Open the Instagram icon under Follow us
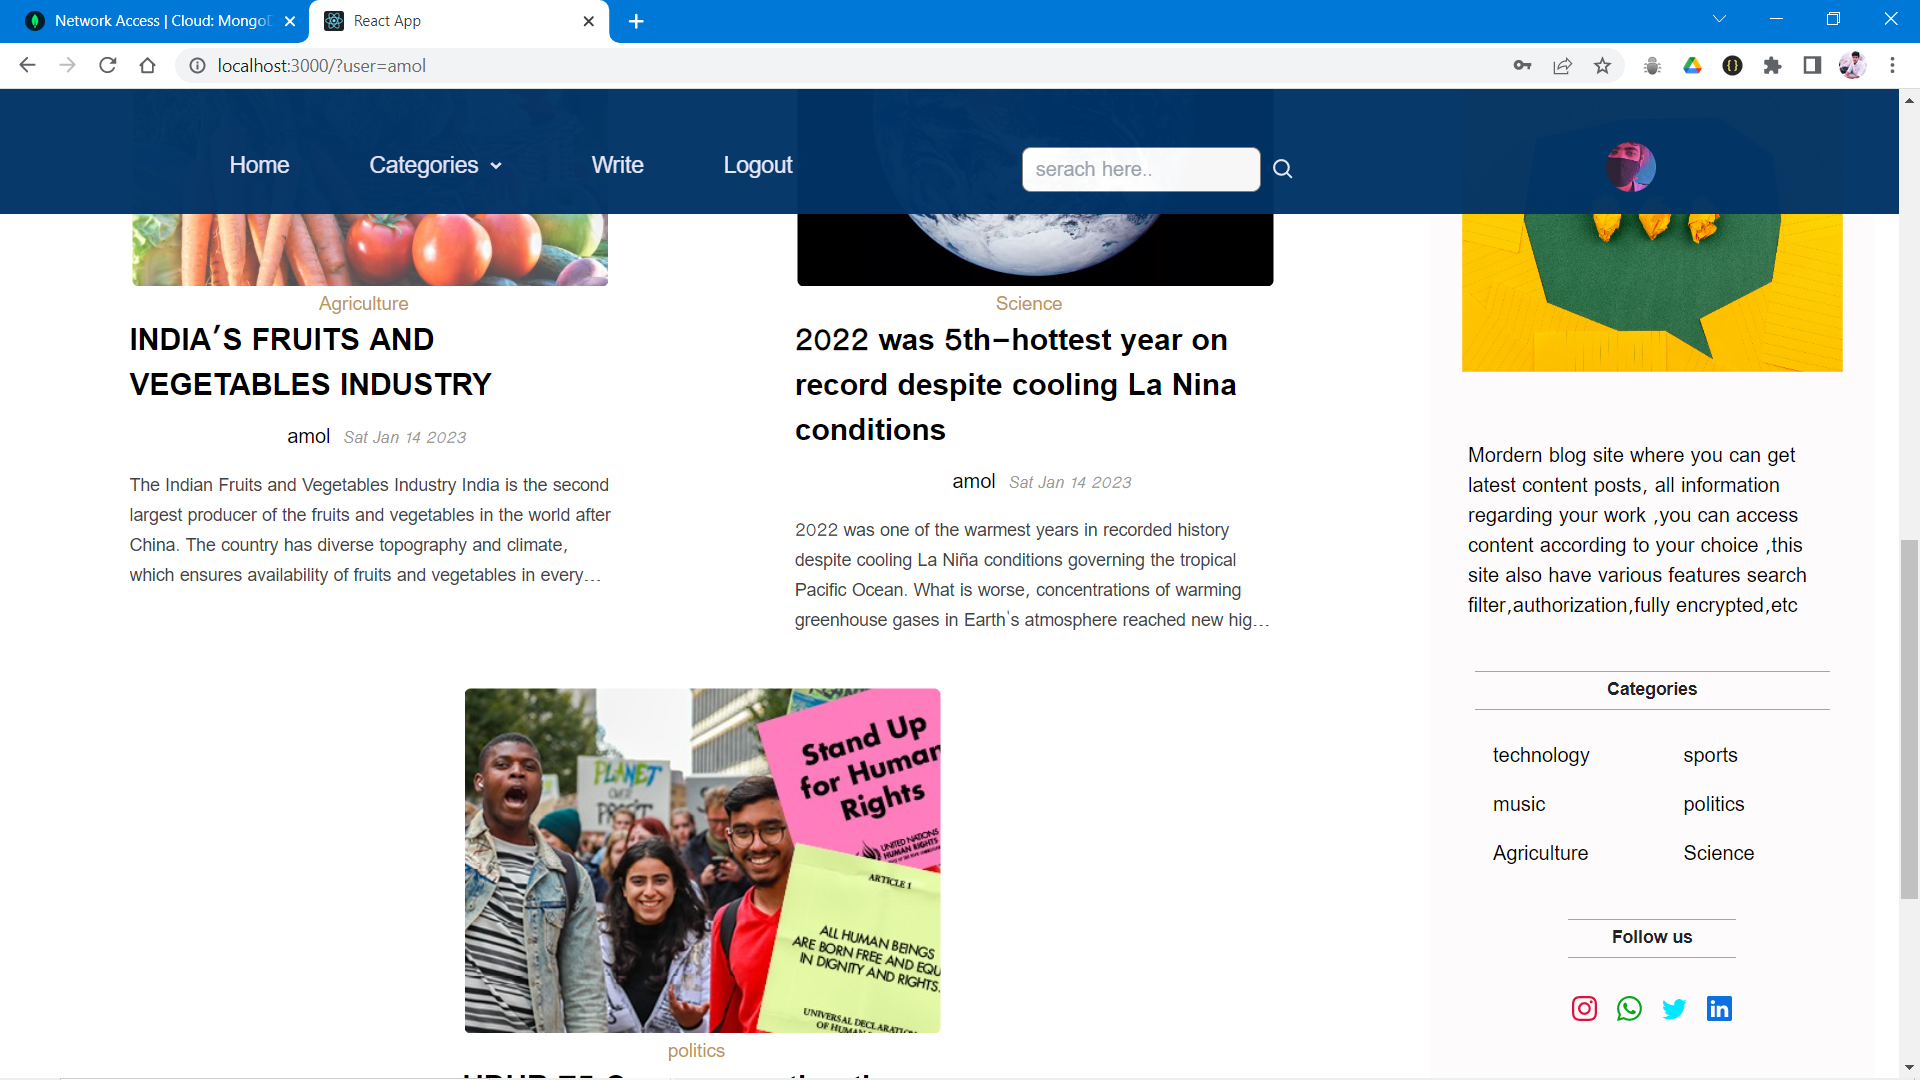The width and height of the screenshot is (1920, 1080). point(1584,1009)
